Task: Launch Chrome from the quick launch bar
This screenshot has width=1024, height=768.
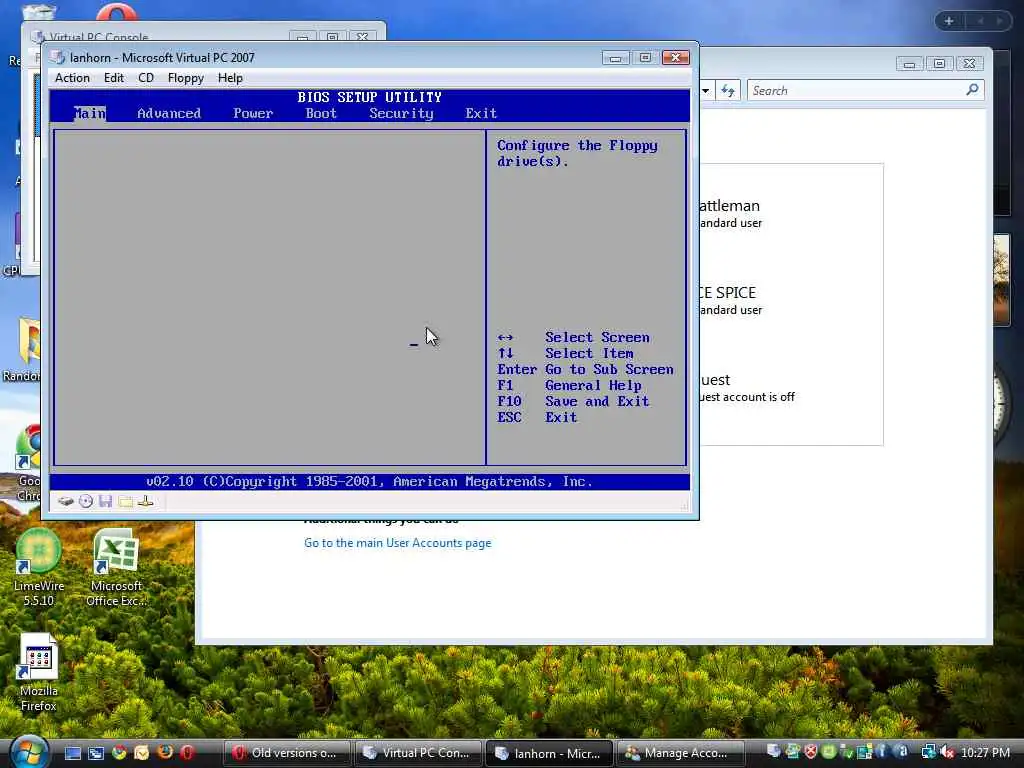Action: coord(119,753)
